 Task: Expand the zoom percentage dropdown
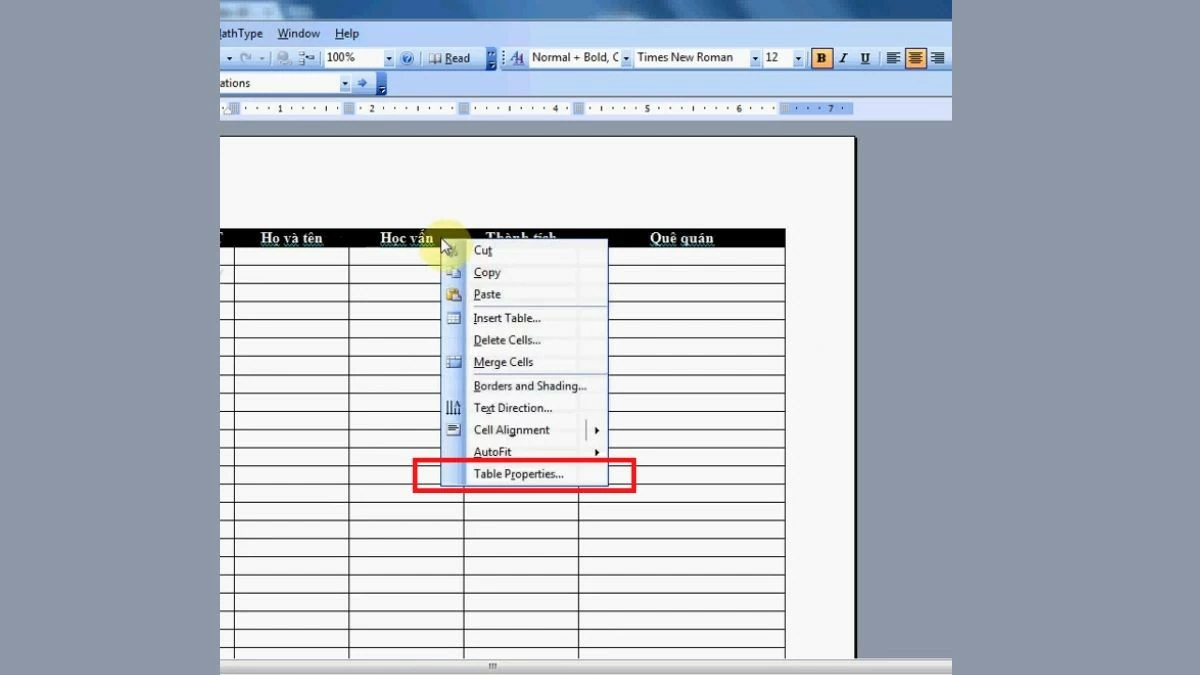click(389, 58)
